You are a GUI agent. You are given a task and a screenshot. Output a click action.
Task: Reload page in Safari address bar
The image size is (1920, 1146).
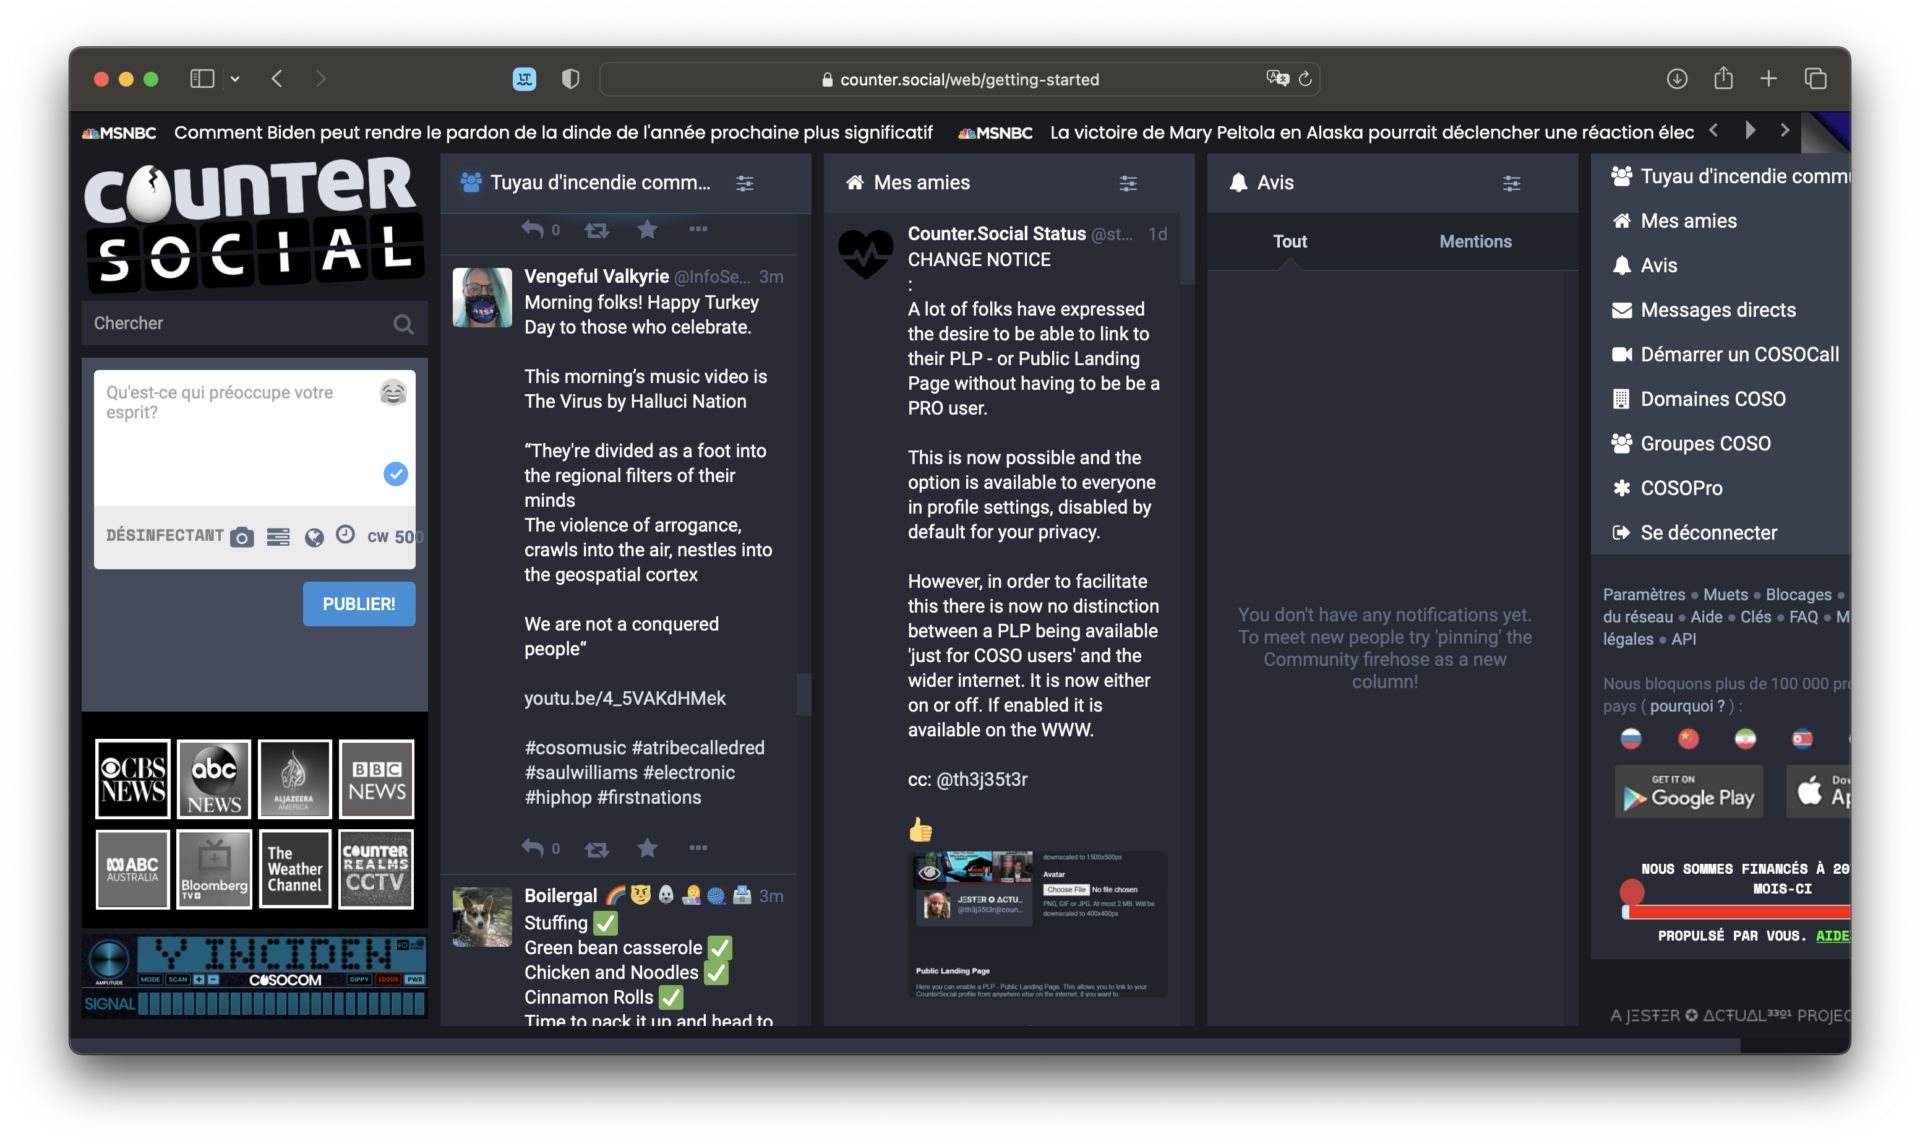1305,79
